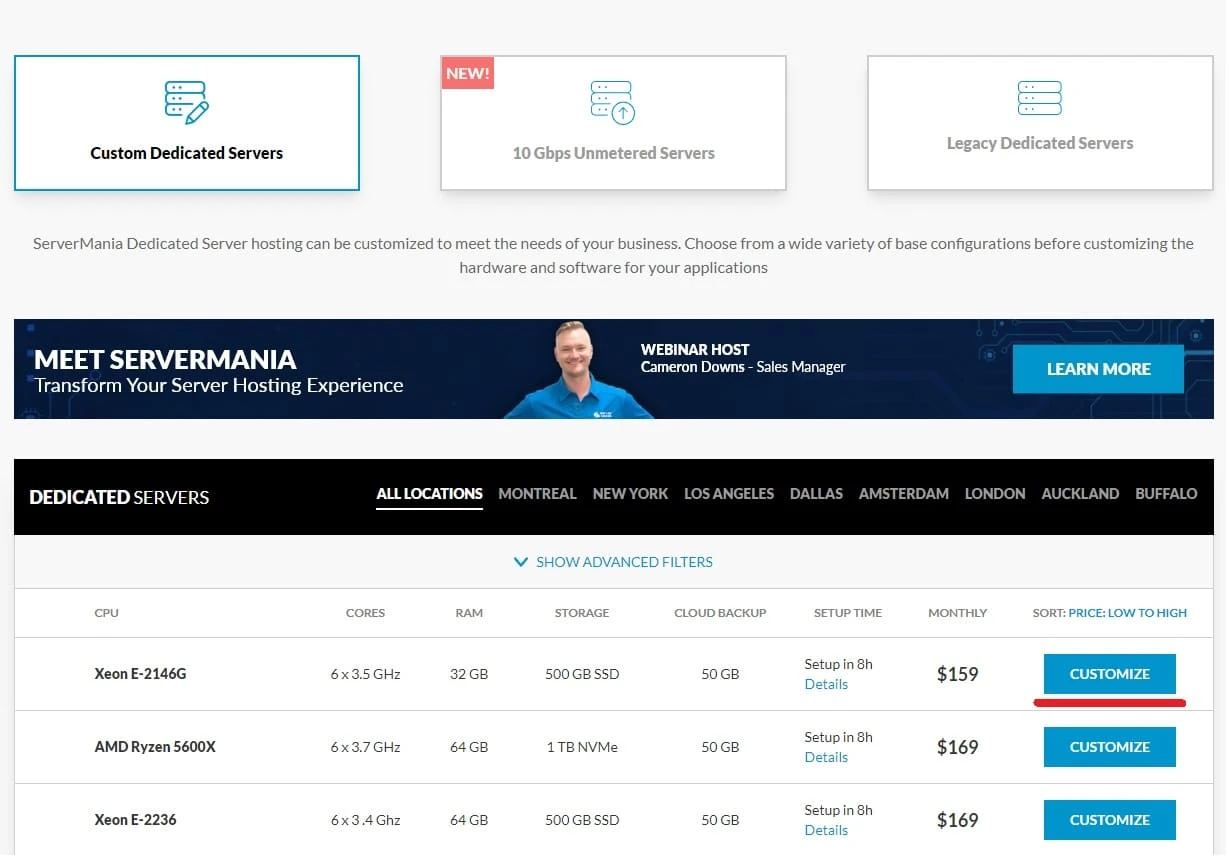1229x858 pixels.
Task: Click the Xeon E-2236 CPU name
Action: coord(135,820)
